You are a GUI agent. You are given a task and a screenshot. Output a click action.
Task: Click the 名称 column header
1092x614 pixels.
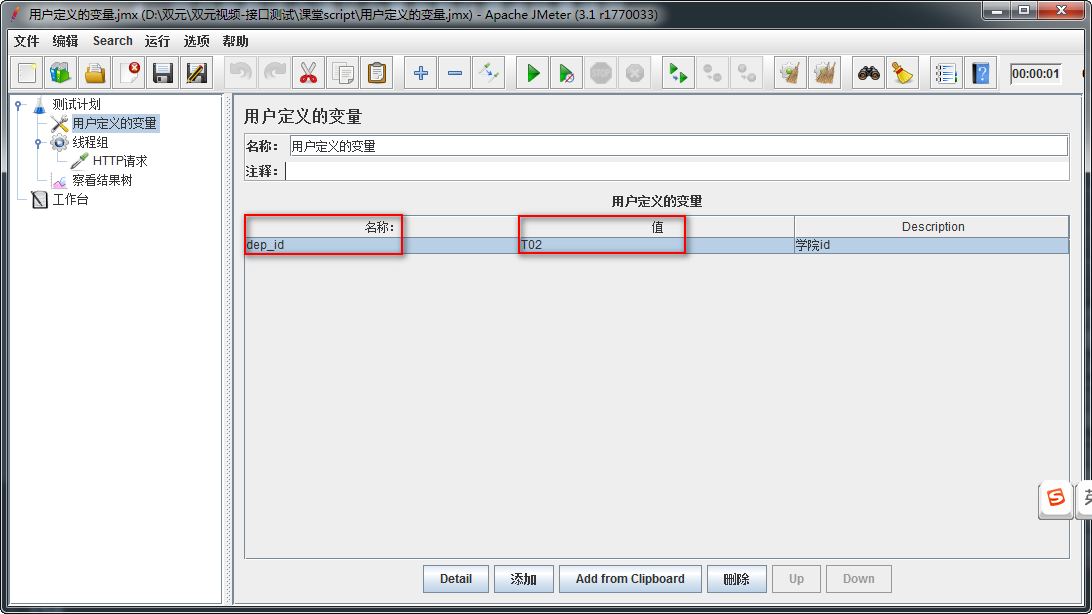[382, 227]
